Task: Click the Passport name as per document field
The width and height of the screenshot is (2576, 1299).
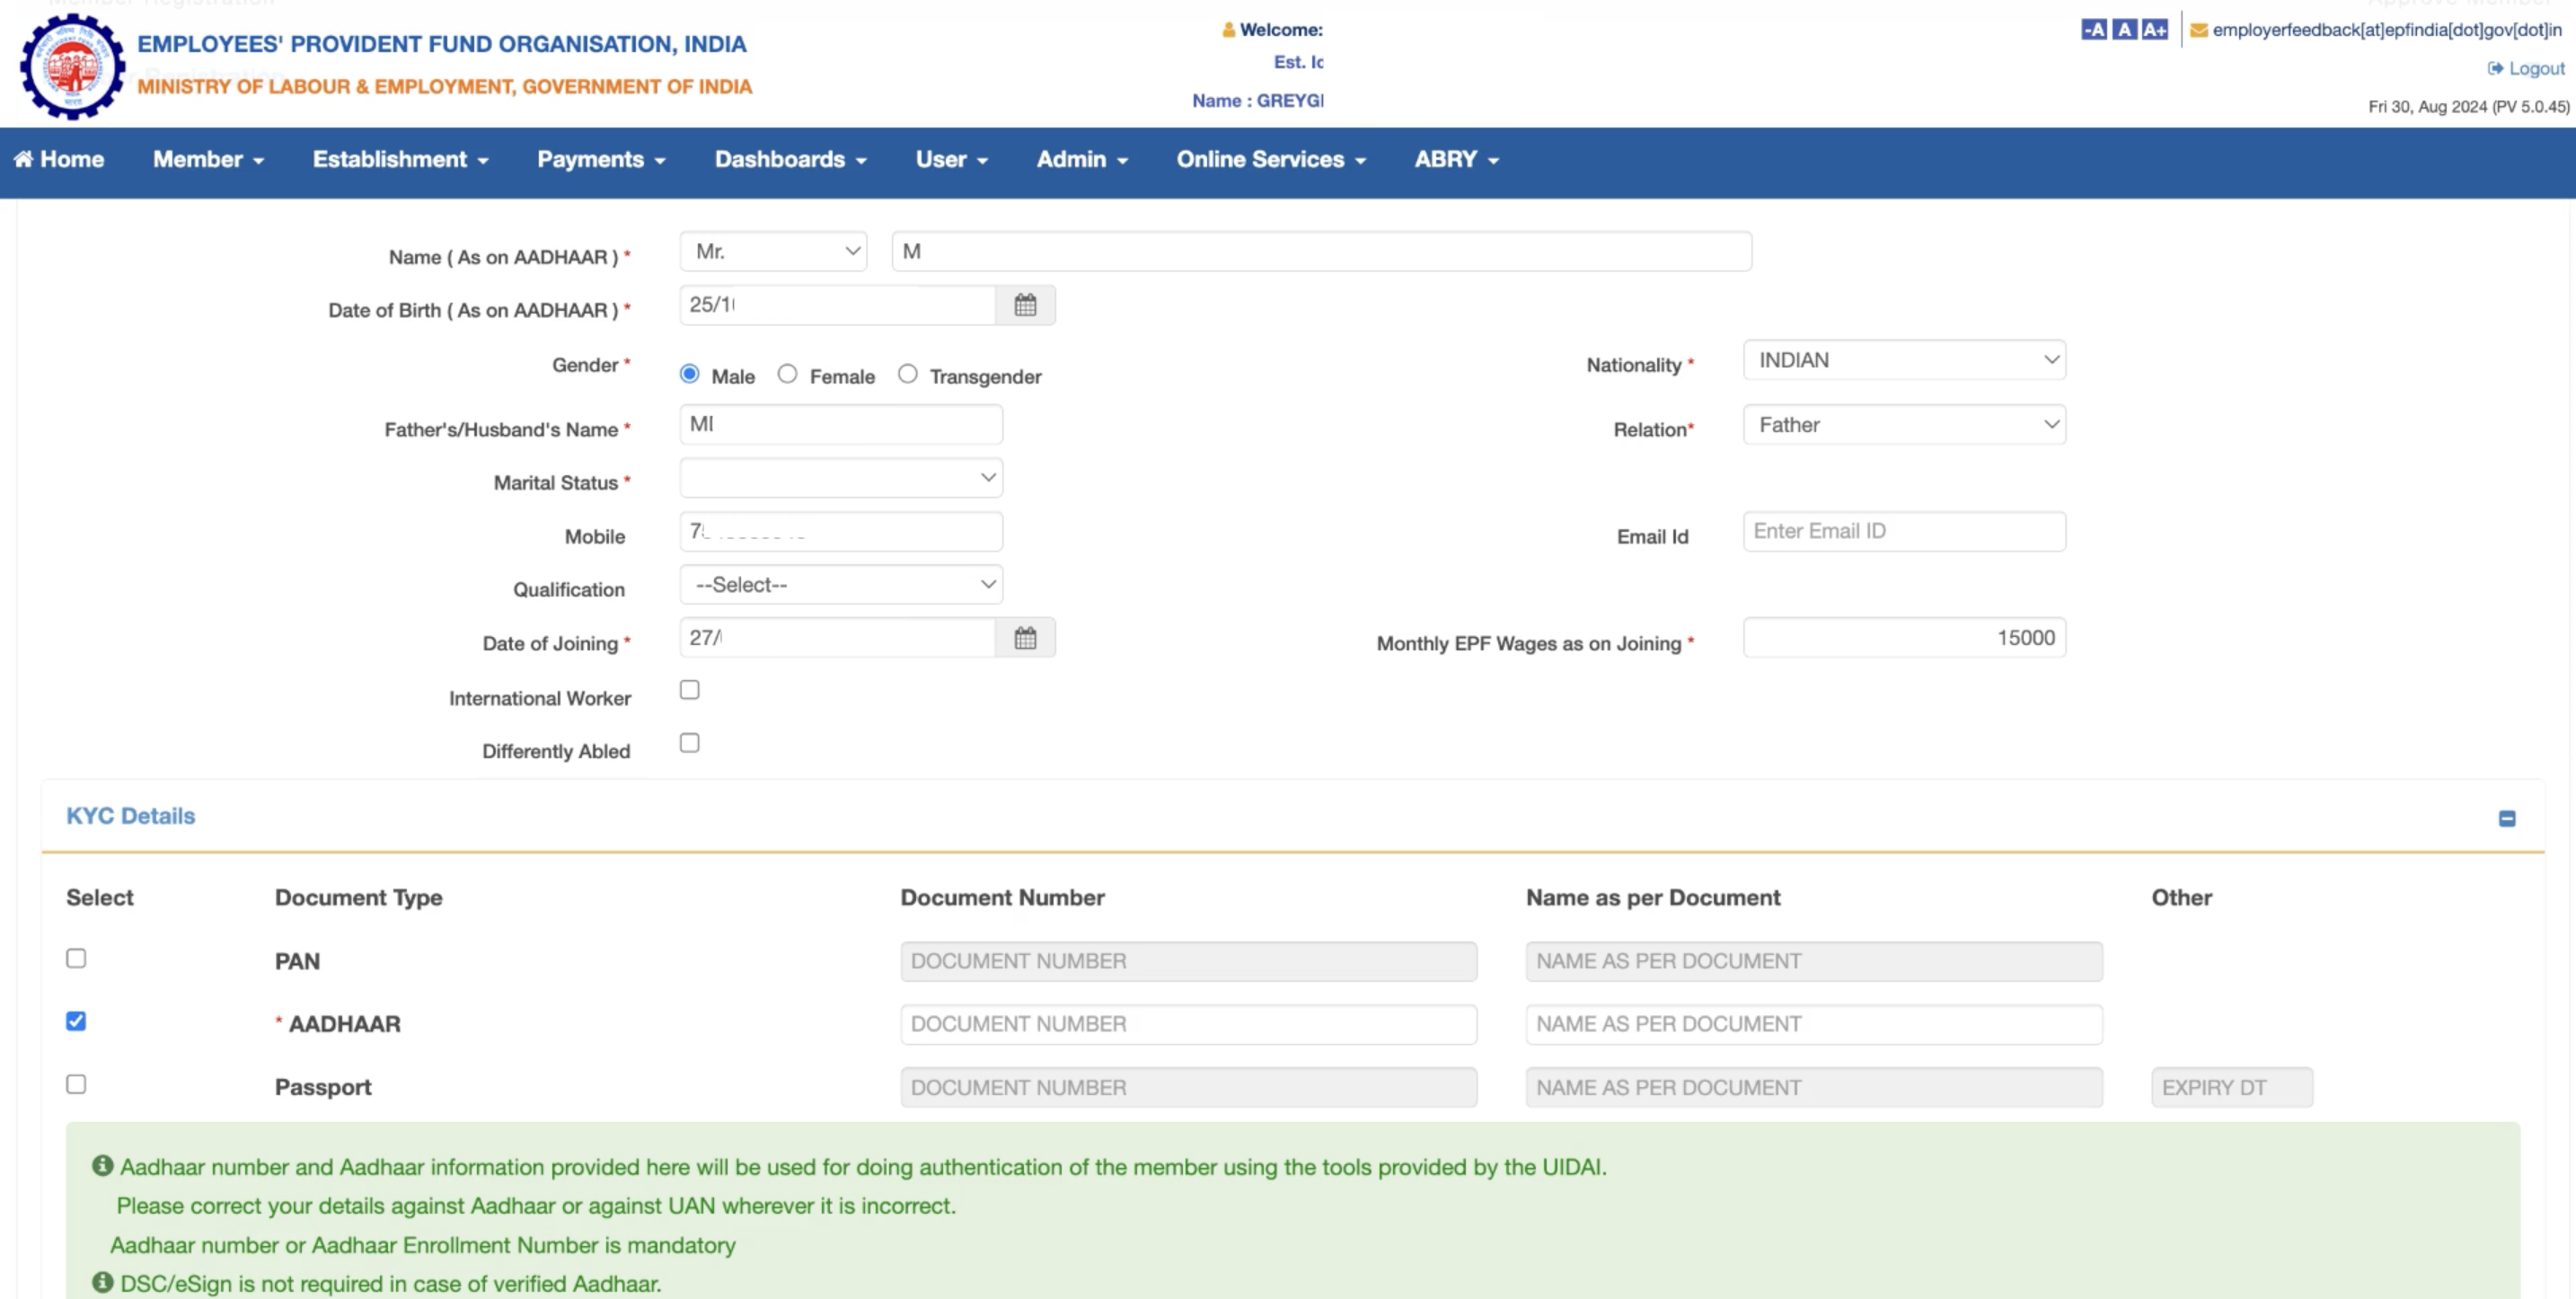Action: tap(1814, 1088)
